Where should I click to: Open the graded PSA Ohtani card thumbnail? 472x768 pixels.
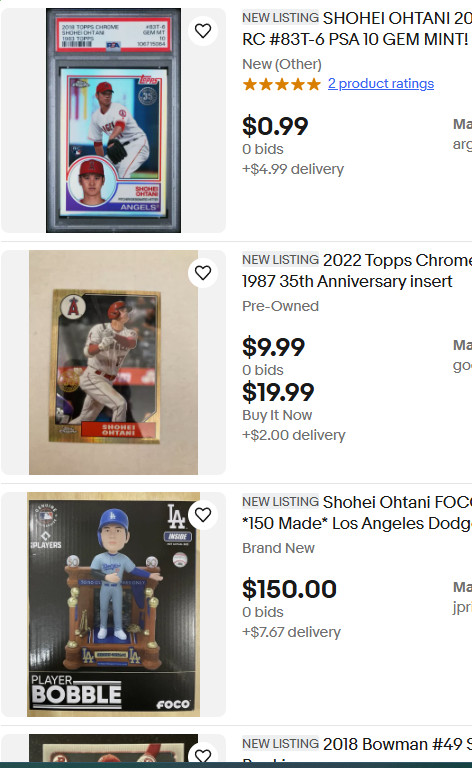point(114,120)
